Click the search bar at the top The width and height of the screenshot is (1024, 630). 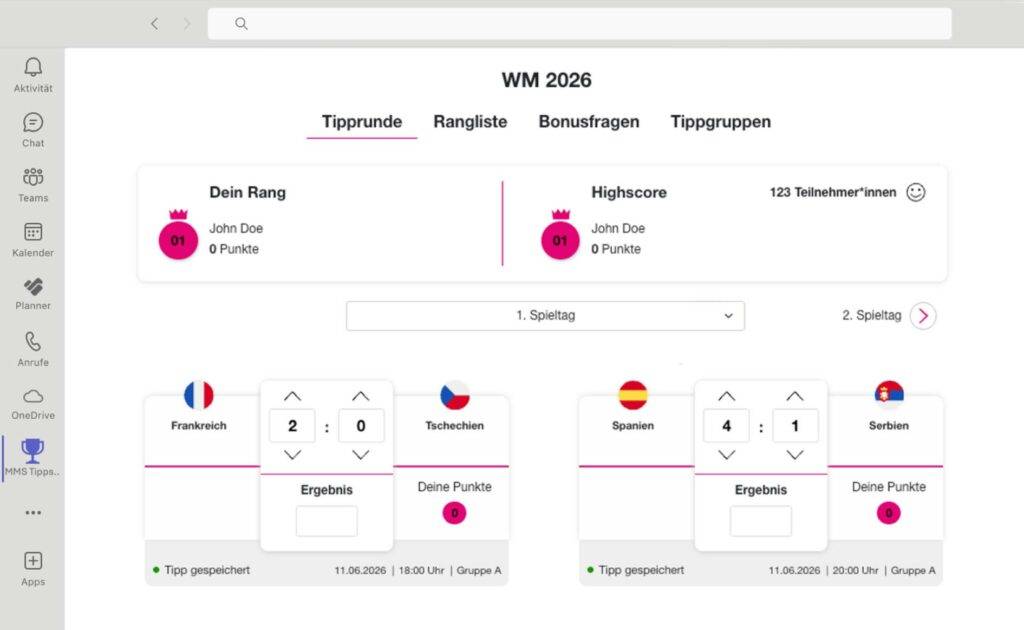click(580, 23)
